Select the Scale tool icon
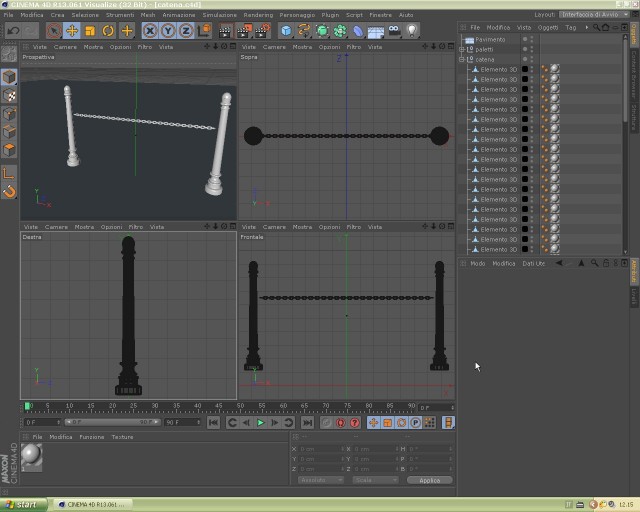640x512 pixels. pyautogui.click(x=90, y=31)
